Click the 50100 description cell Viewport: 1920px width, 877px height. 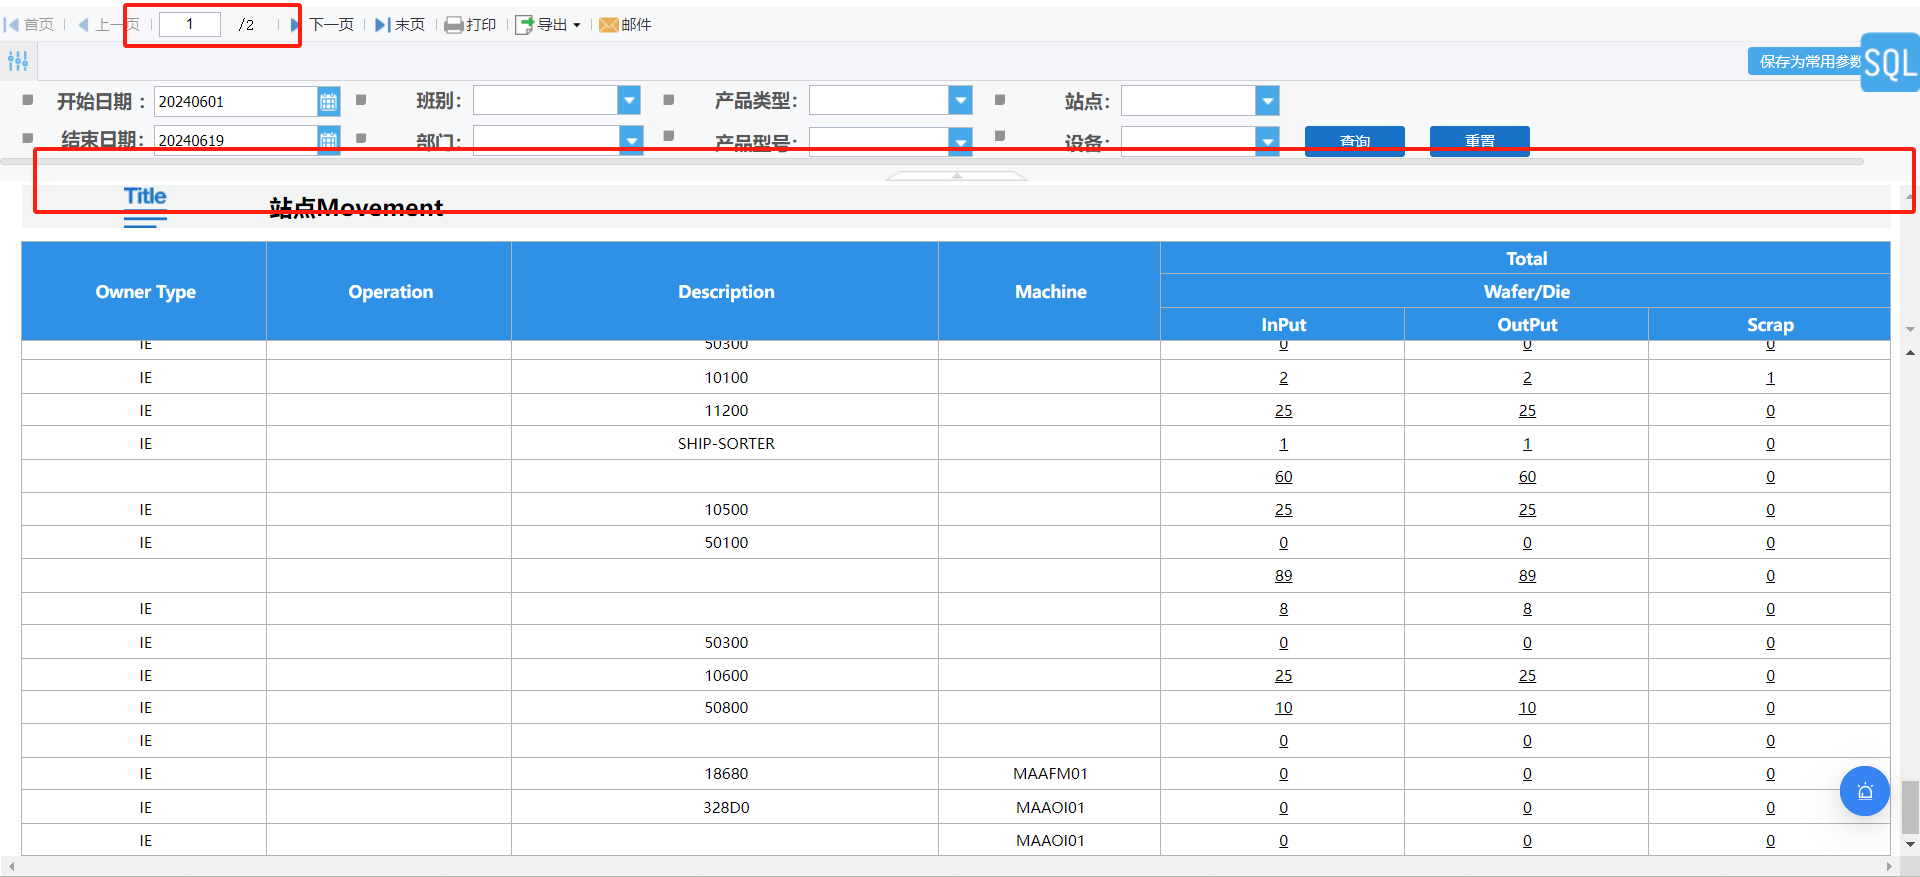[726, 543]
